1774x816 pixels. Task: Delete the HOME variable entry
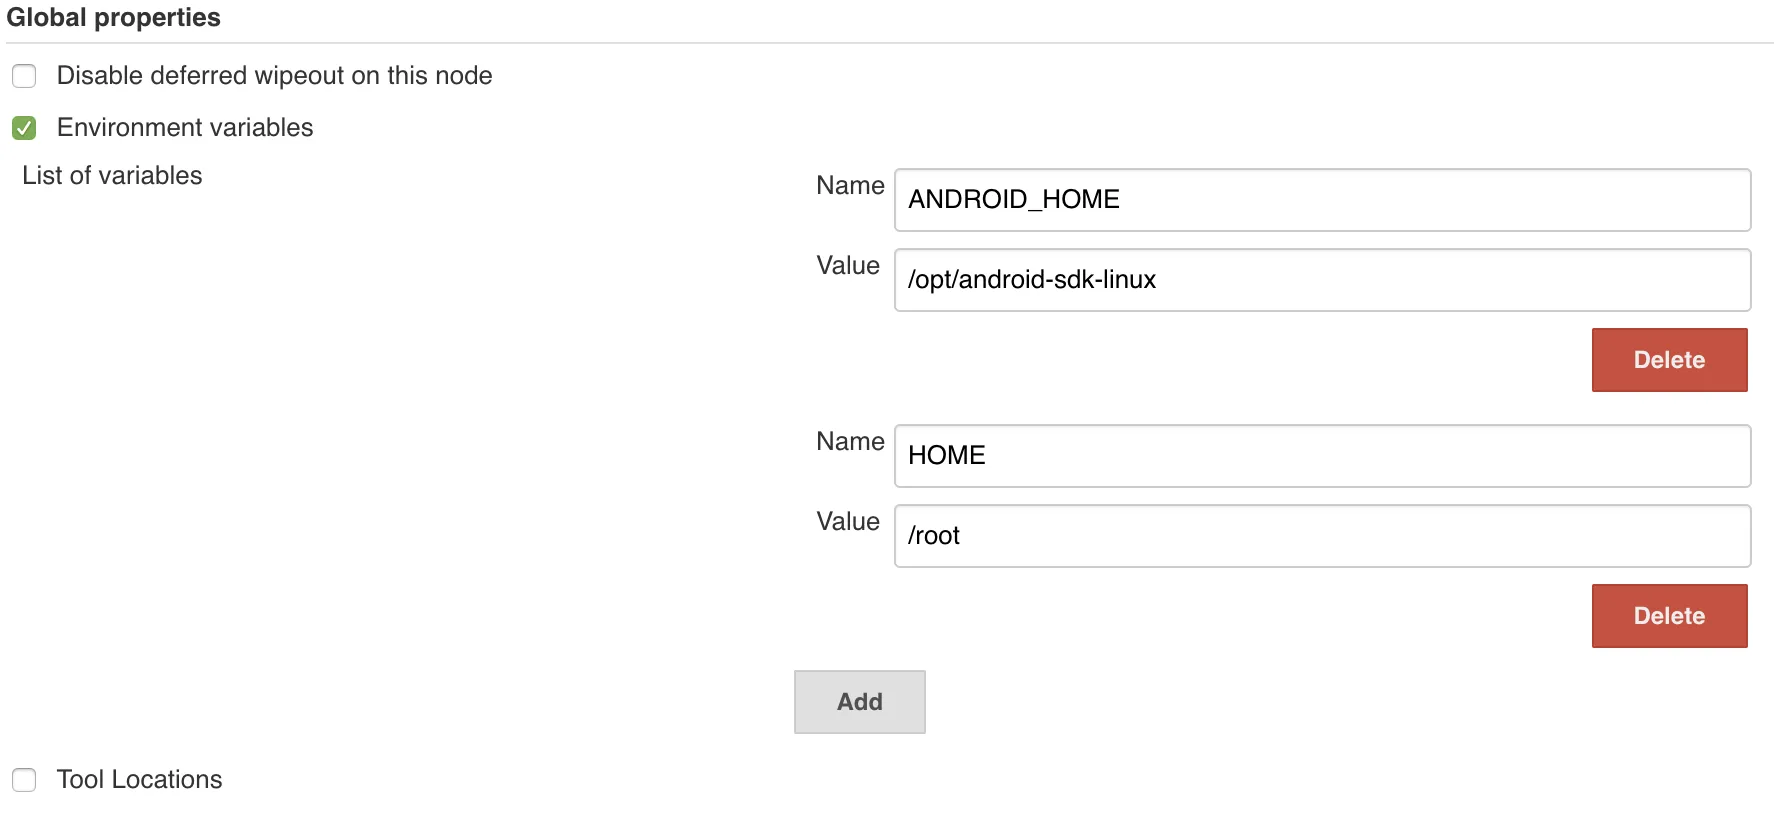(1669, 616)
